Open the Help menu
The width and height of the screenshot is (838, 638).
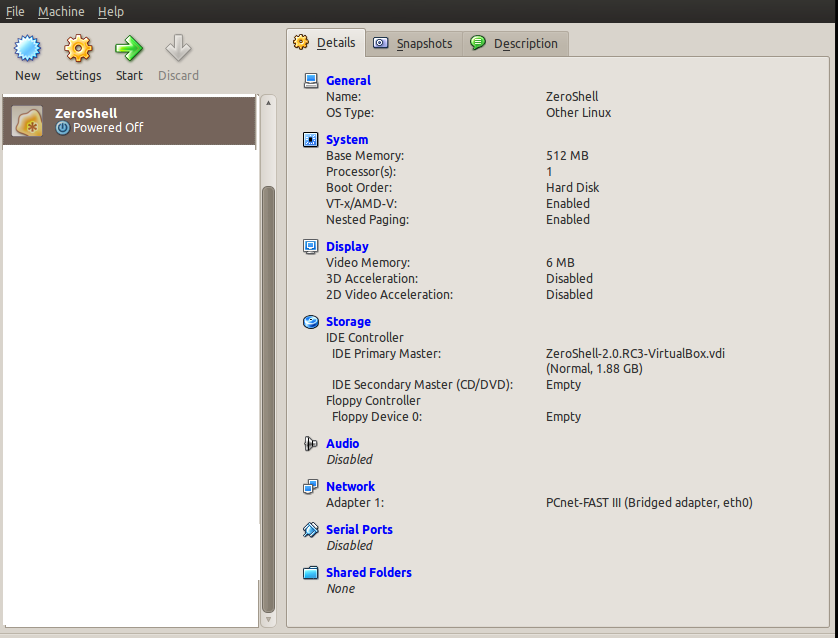tap(111, 11)
